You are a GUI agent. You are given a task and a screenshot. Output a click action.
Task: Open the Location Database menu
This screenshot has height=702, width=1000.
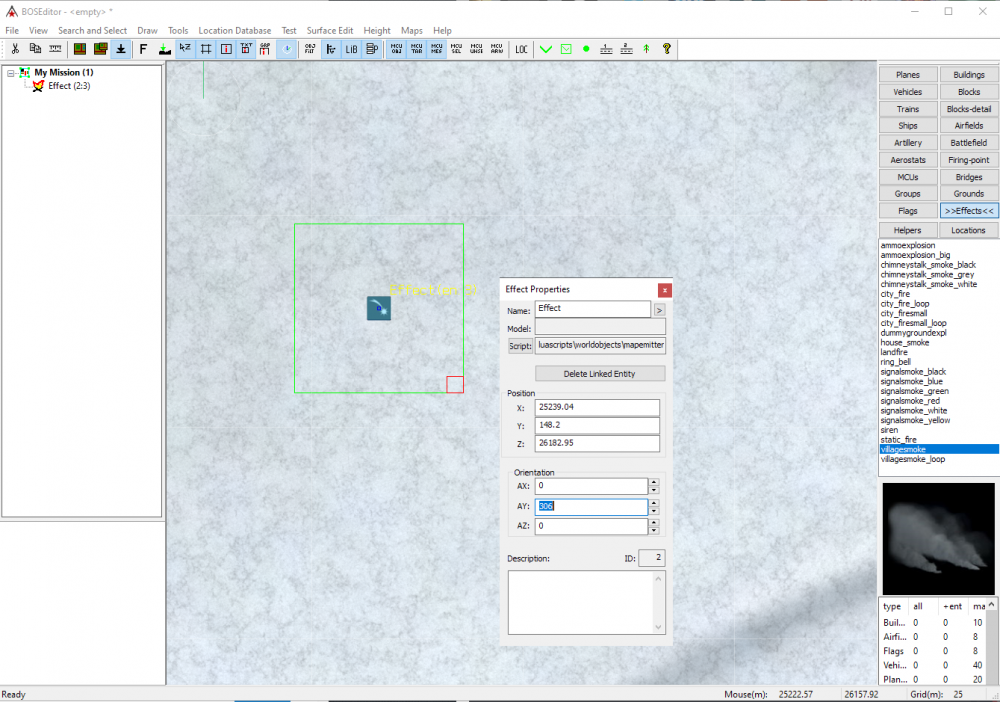click(x=234, y=31)
